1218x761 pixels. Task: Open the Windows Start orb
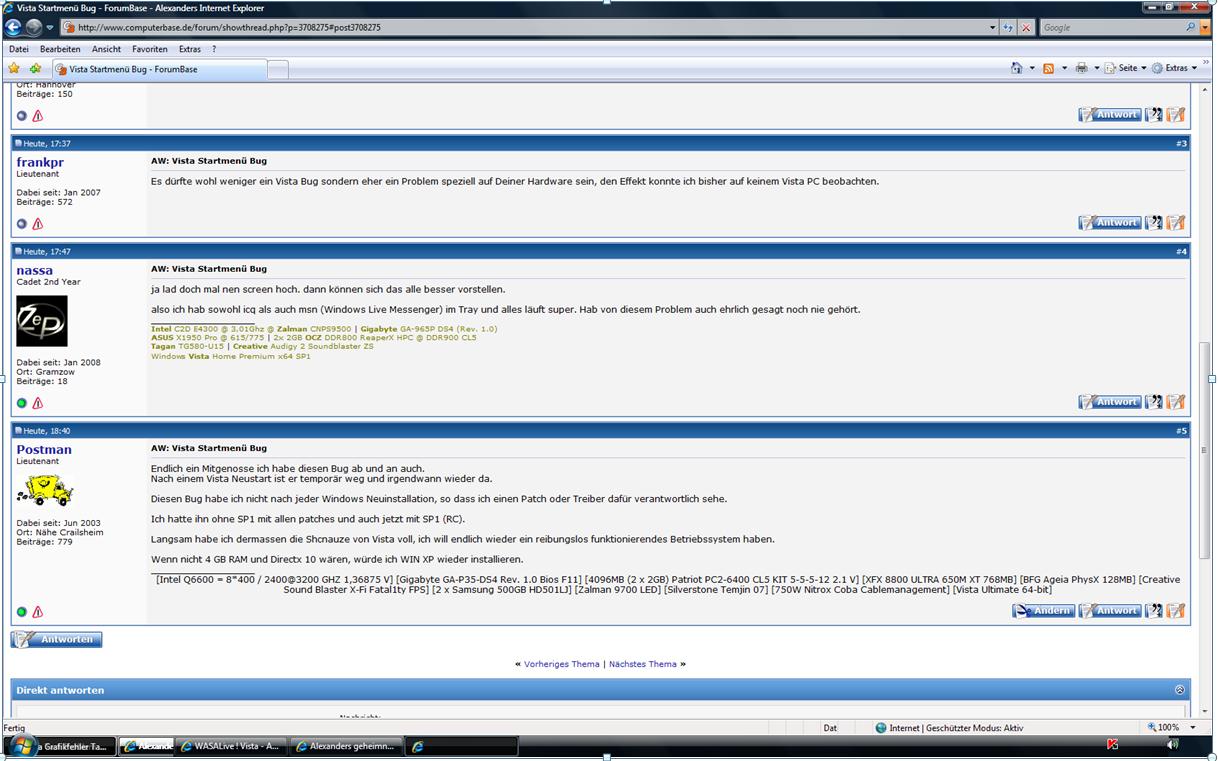coord(20,746)
